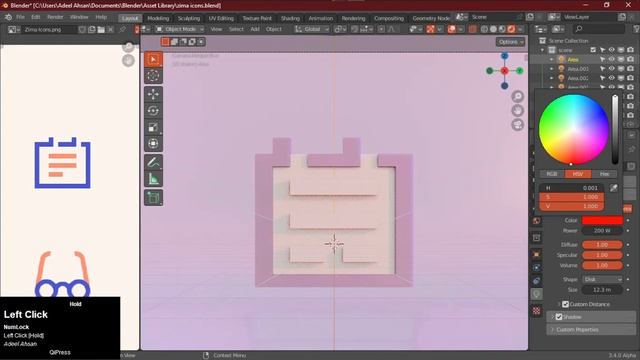Select the Cursor tool in toolbar
The height and width of the screenshot is (360, 640).
click(153, 76)
